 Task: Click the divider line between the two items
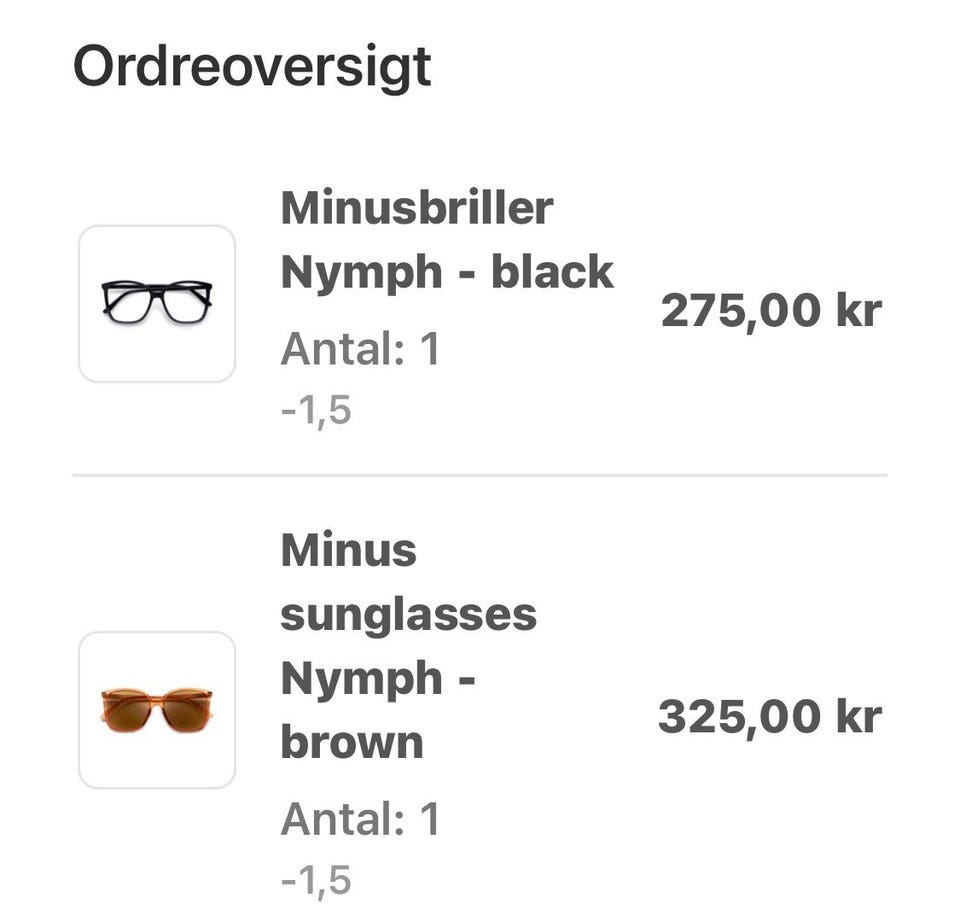tap(480, 476)
